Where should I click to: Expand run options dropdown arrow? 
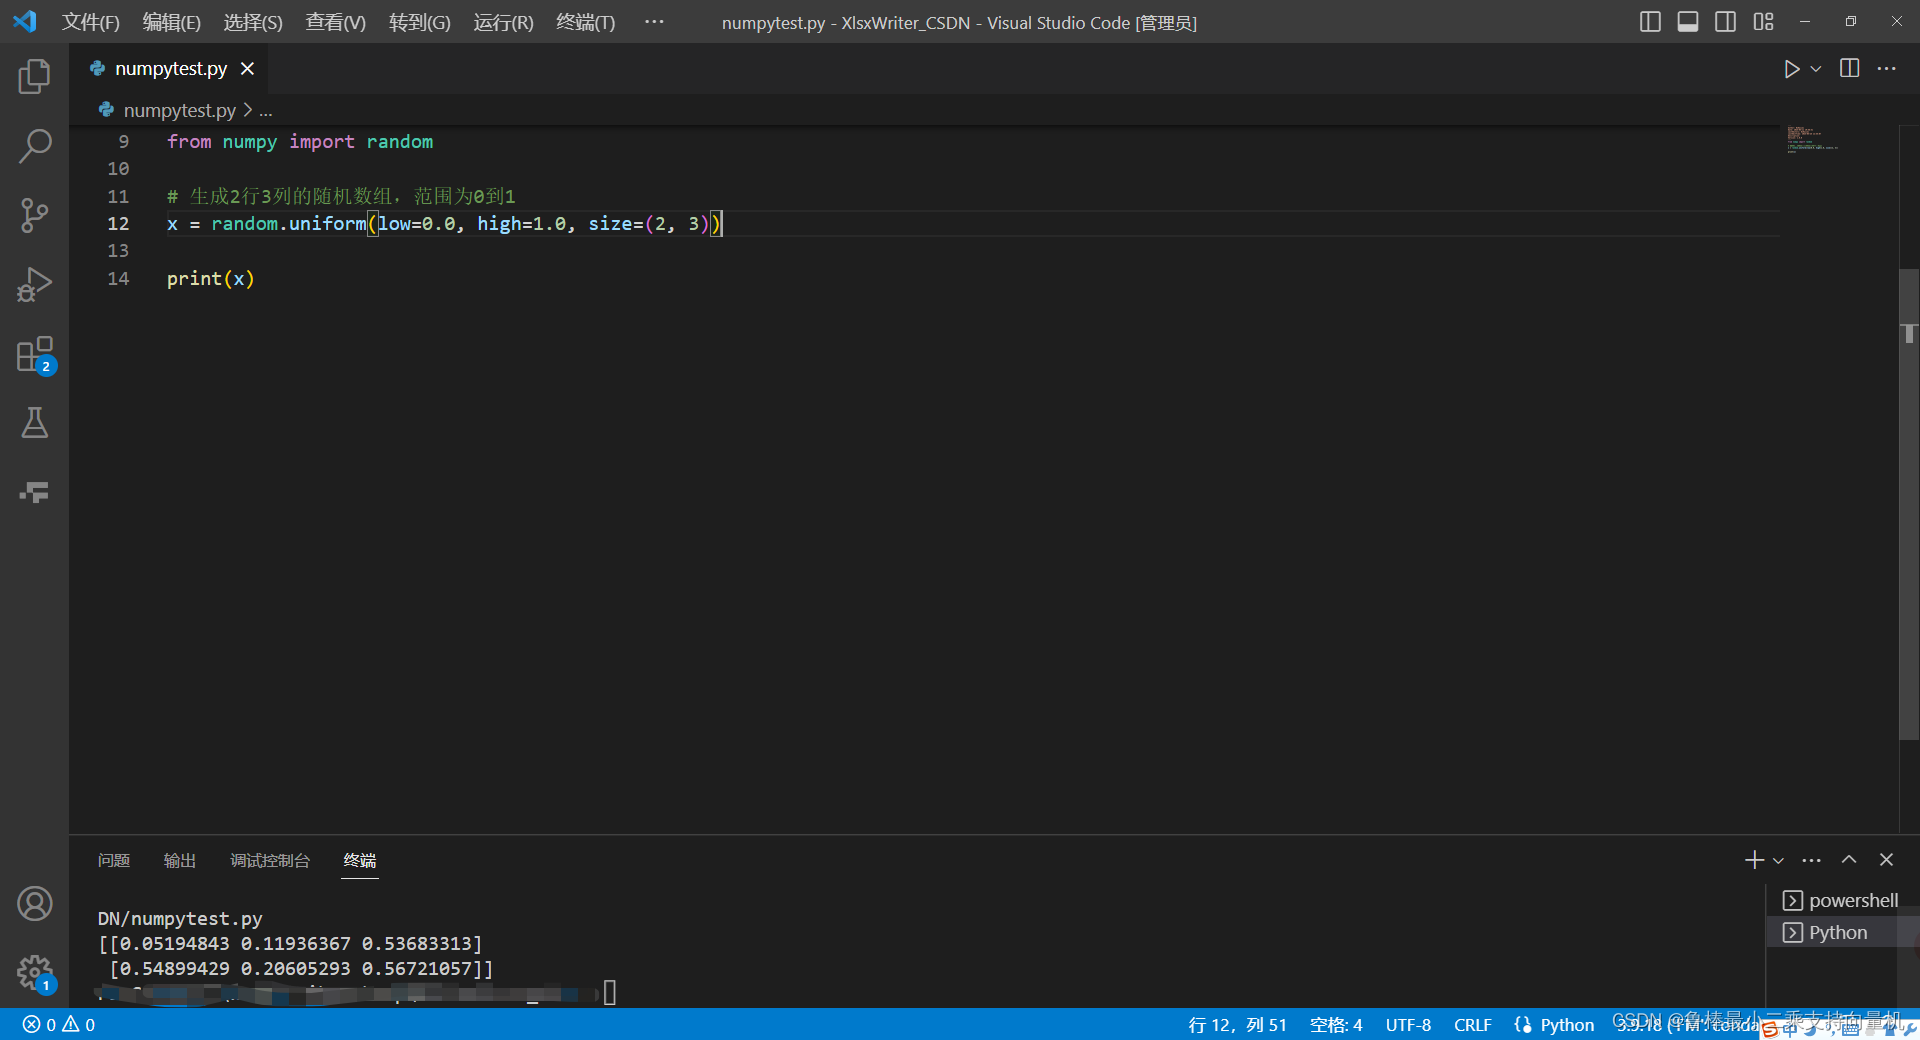click(1816, 69)
